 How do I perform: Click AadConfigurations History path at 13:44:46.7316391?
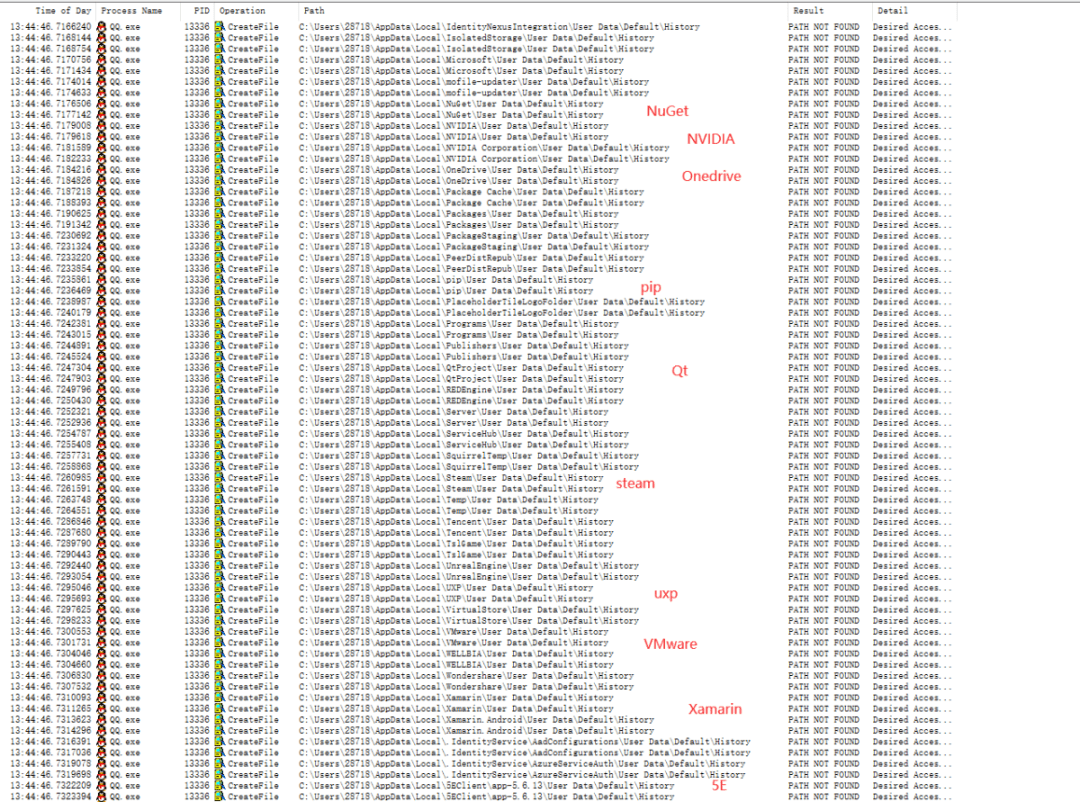525,742
